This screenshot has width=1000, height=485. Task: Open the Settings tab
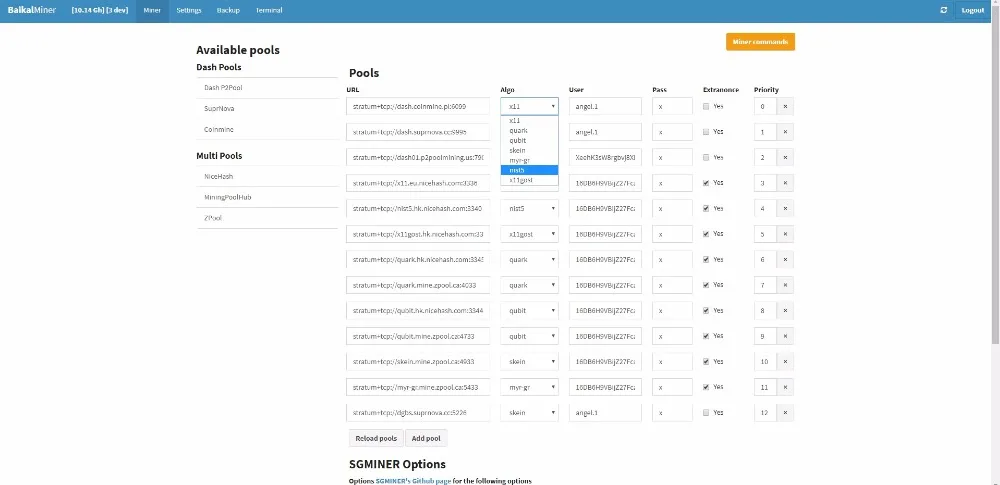[189, 10]
